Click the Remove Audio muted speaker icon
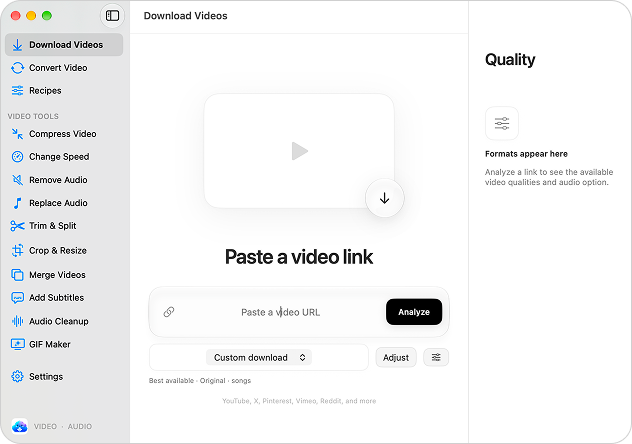Screen dimensions: 632x444 (17, 180)
